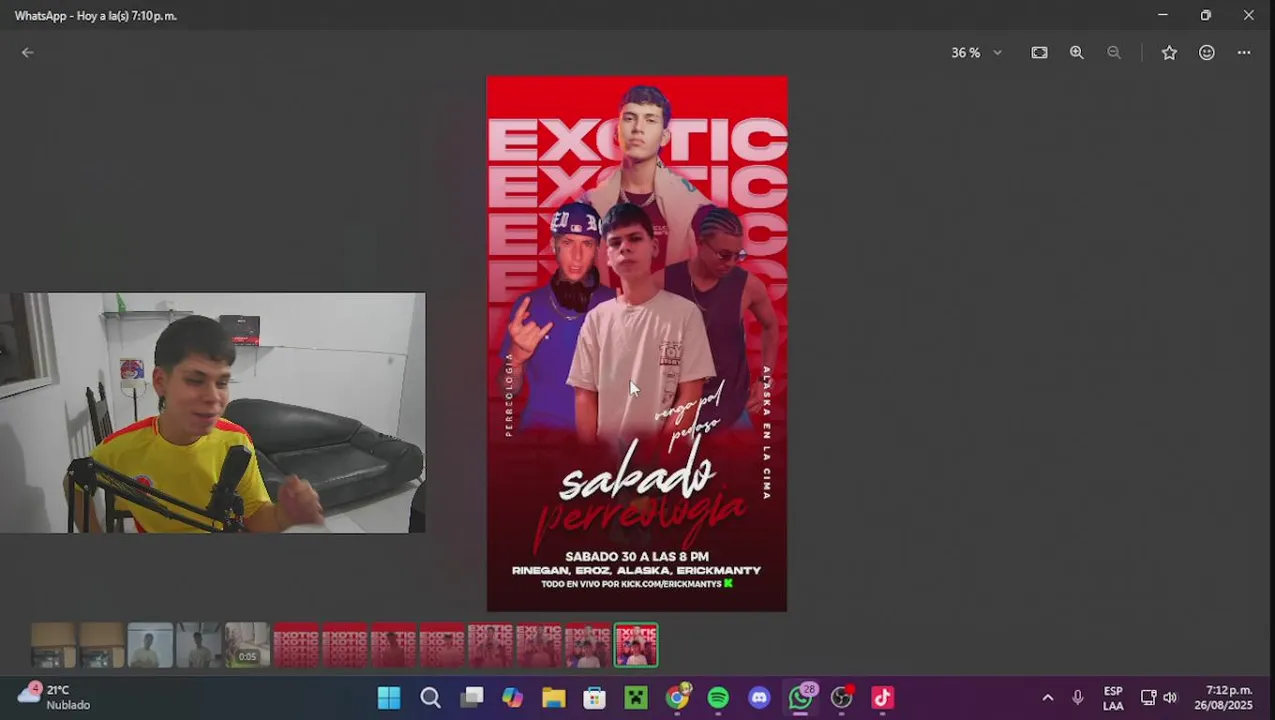This screenshot has height=720, width=1275.
Task: Zoom out of the image
Action: [1113, 53]
